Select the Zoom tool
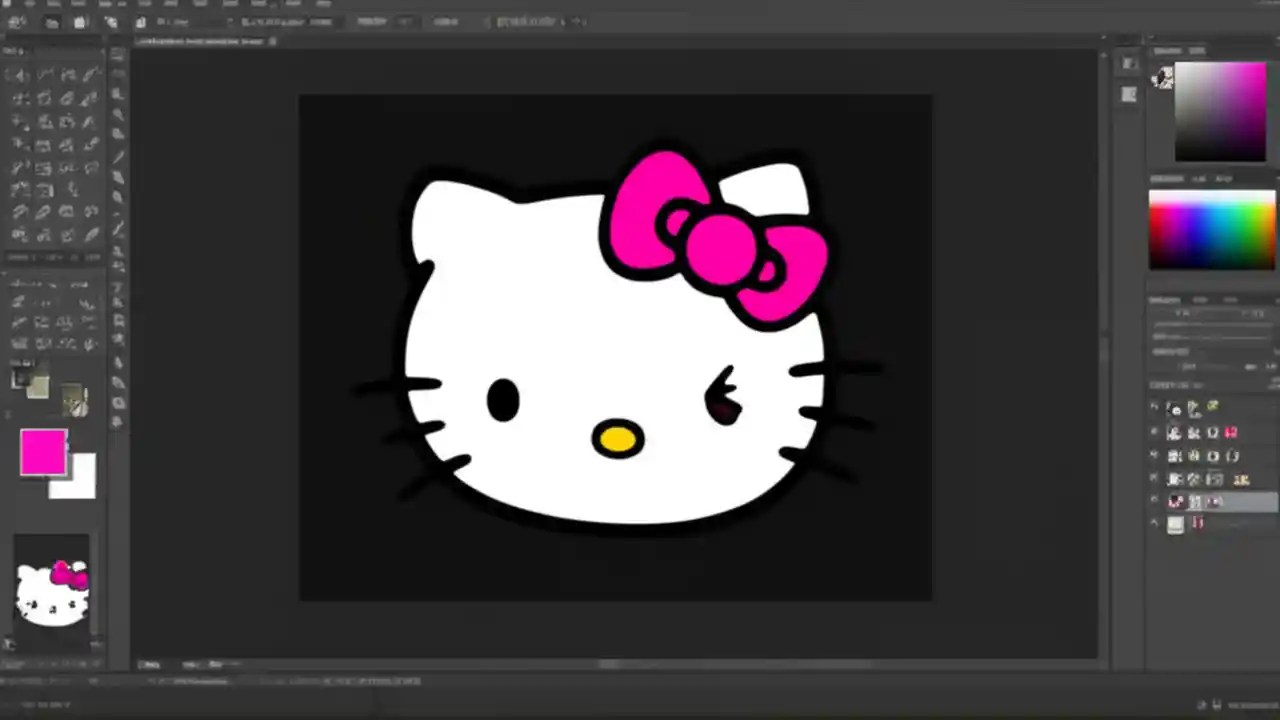1280x720 pixels. [92, 234]
